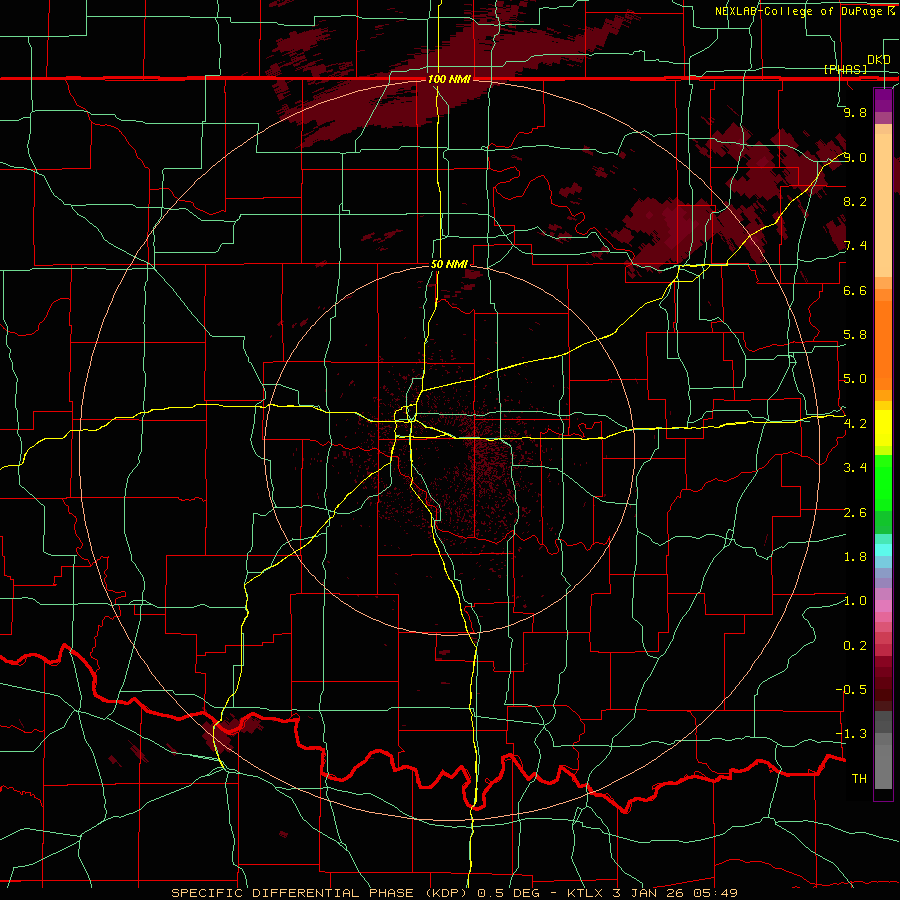Click the 2.6 value on the color scale
Viewport: 900px width, 900px height.
coord(855,513)
